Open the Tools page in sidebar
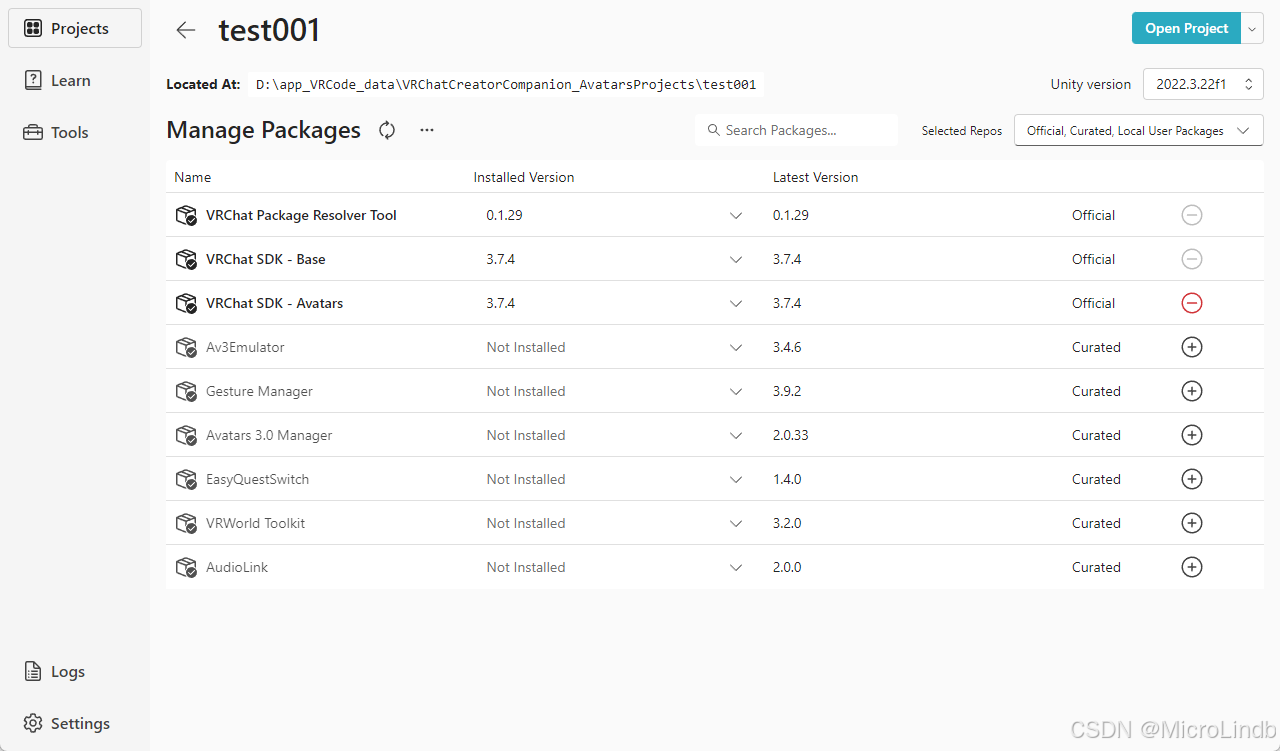This screenshot has width=1280, height=751. (75, 132)
